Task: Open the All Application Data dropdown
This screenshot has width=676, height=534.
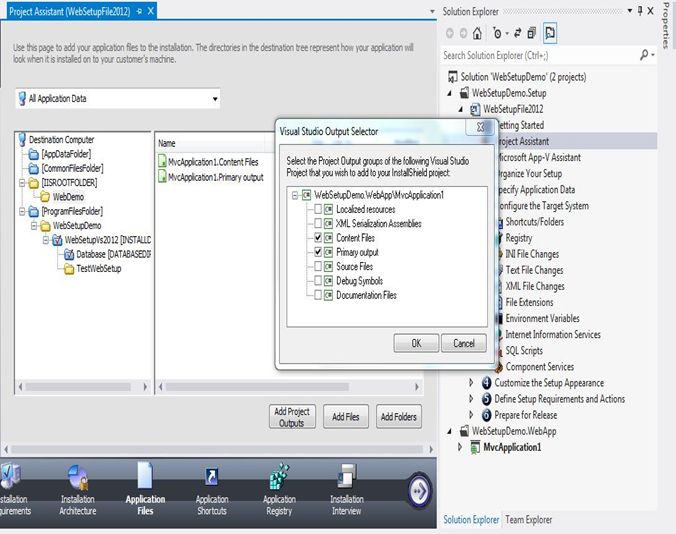Action: tap(215, 99)
